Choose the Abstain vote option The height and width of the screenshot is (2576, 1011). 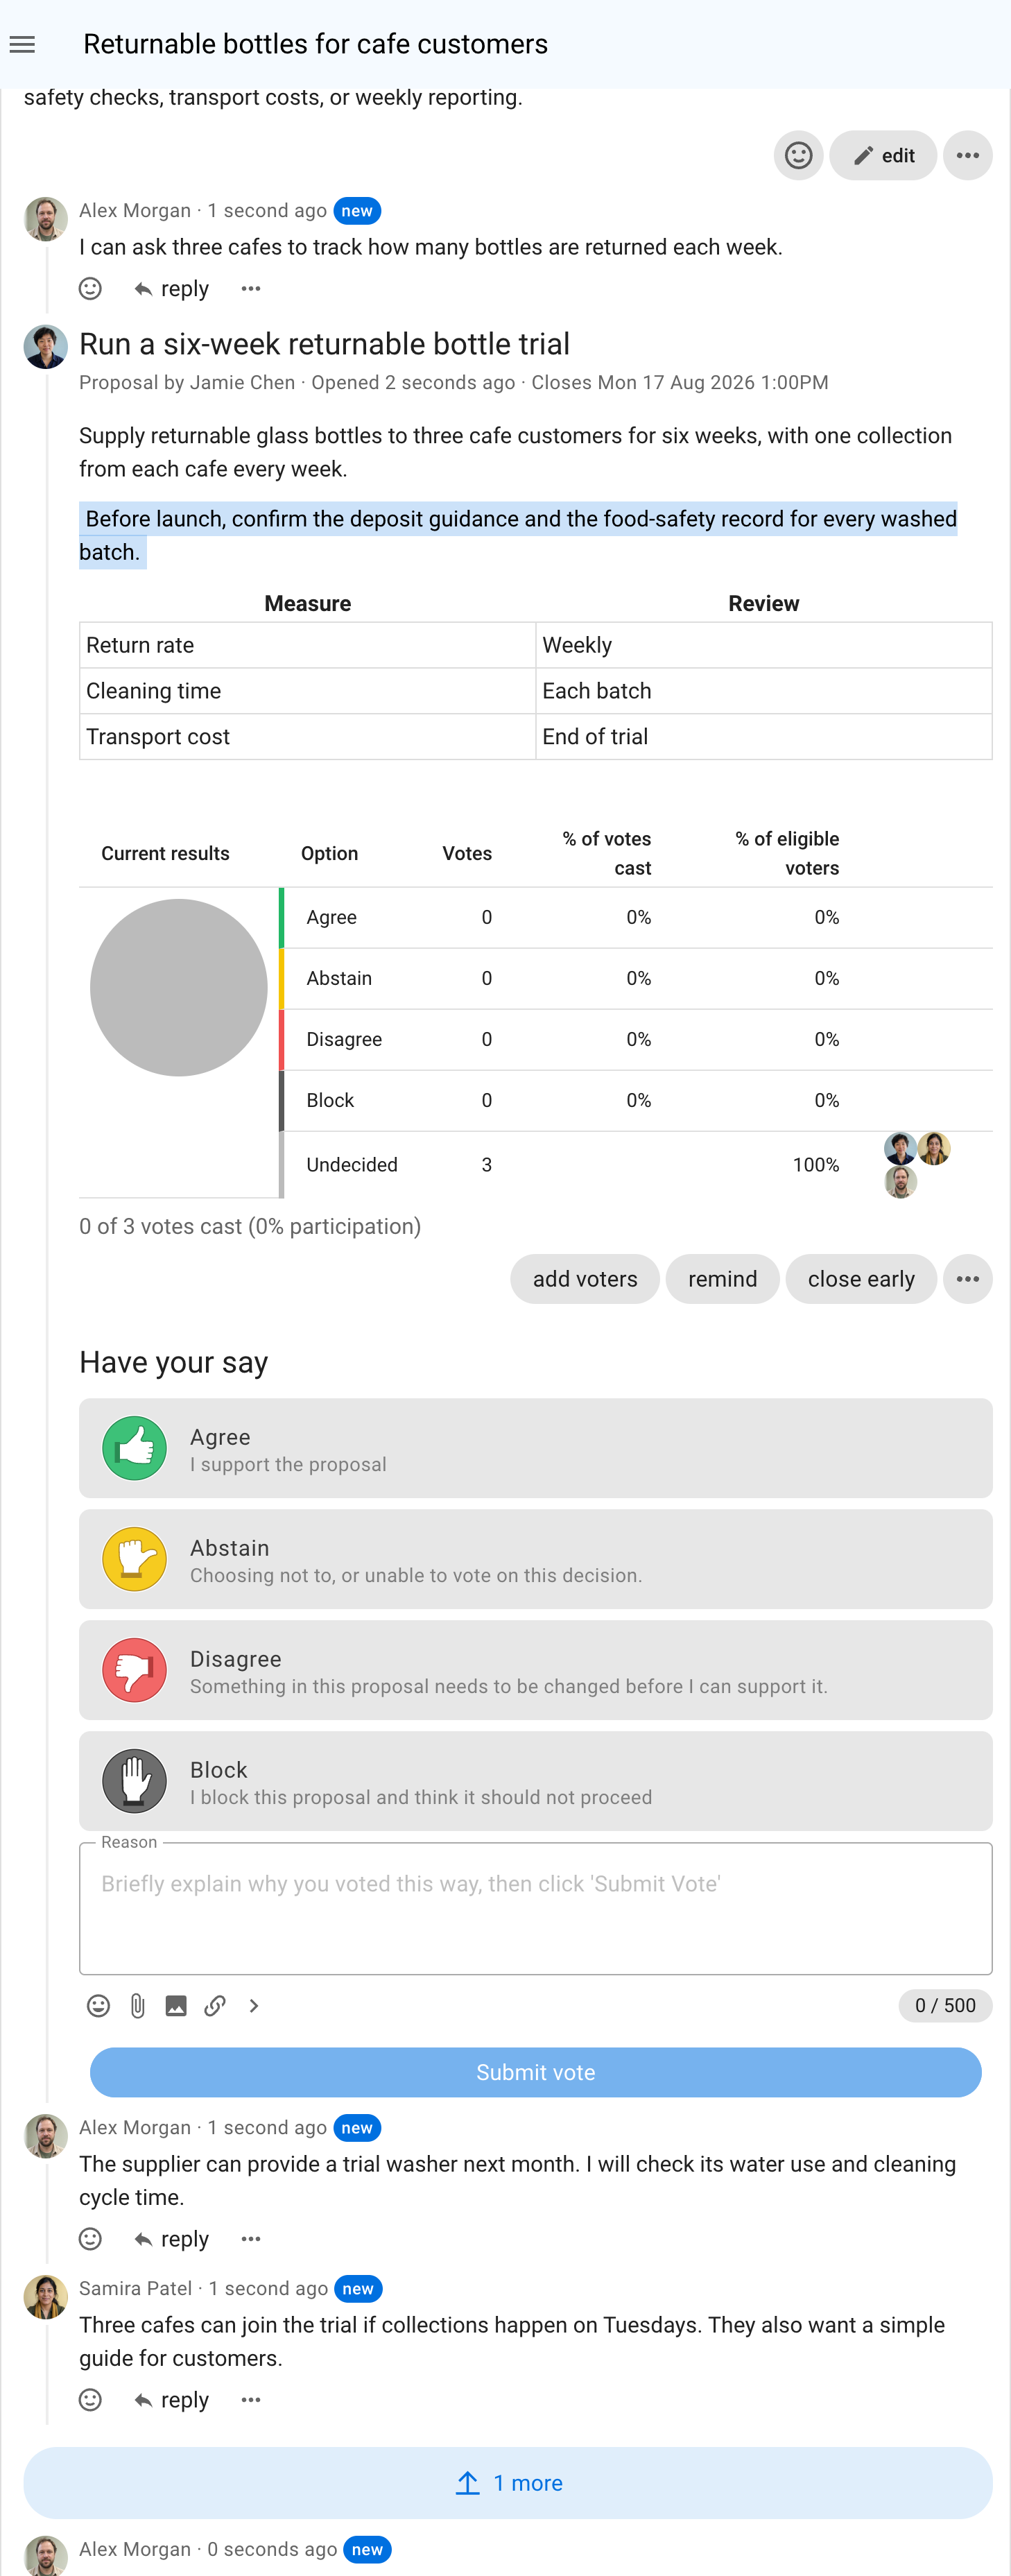click(x=536, y=1559)
